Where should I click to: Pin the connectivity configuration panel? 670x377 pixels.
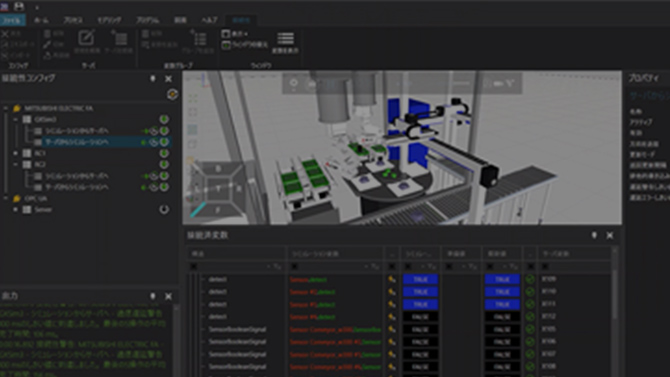pos(153,79)
